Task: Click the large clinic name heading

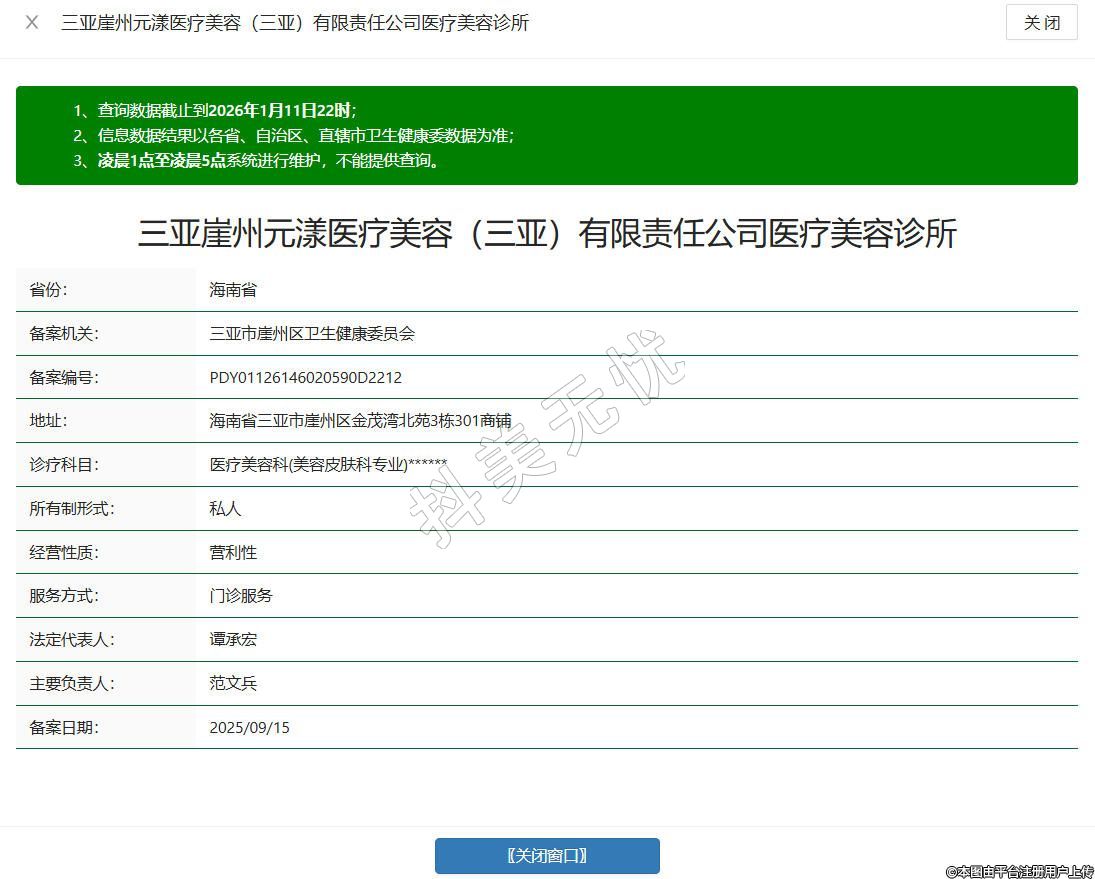Action: click(547, 233)
